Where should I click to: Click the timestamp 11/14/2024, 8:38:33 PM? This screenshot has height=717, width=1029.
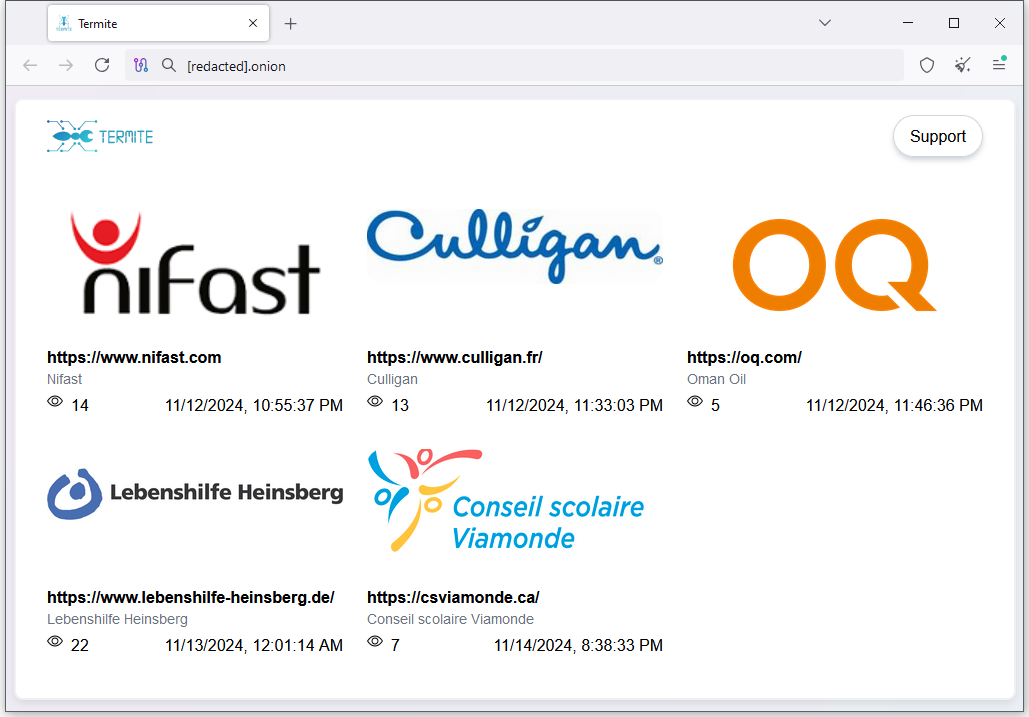coord(578,645)
